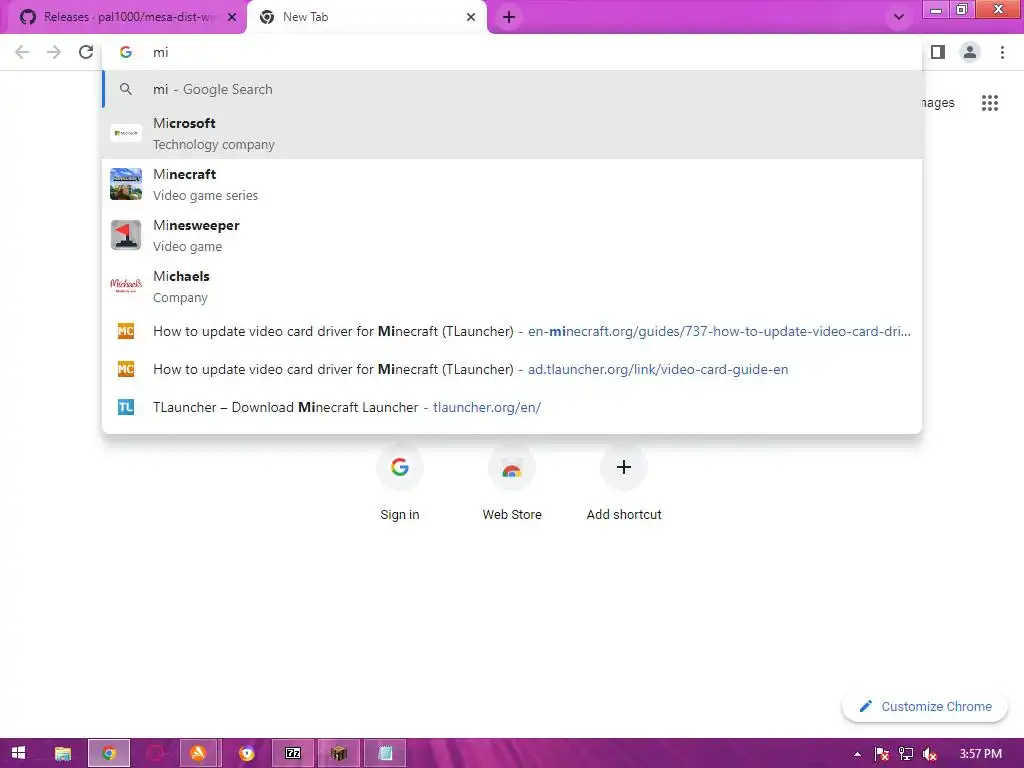Open the Notepad taskbar icon
Image resolution: width=1024 pixels, height=768 pixels.
385,753
